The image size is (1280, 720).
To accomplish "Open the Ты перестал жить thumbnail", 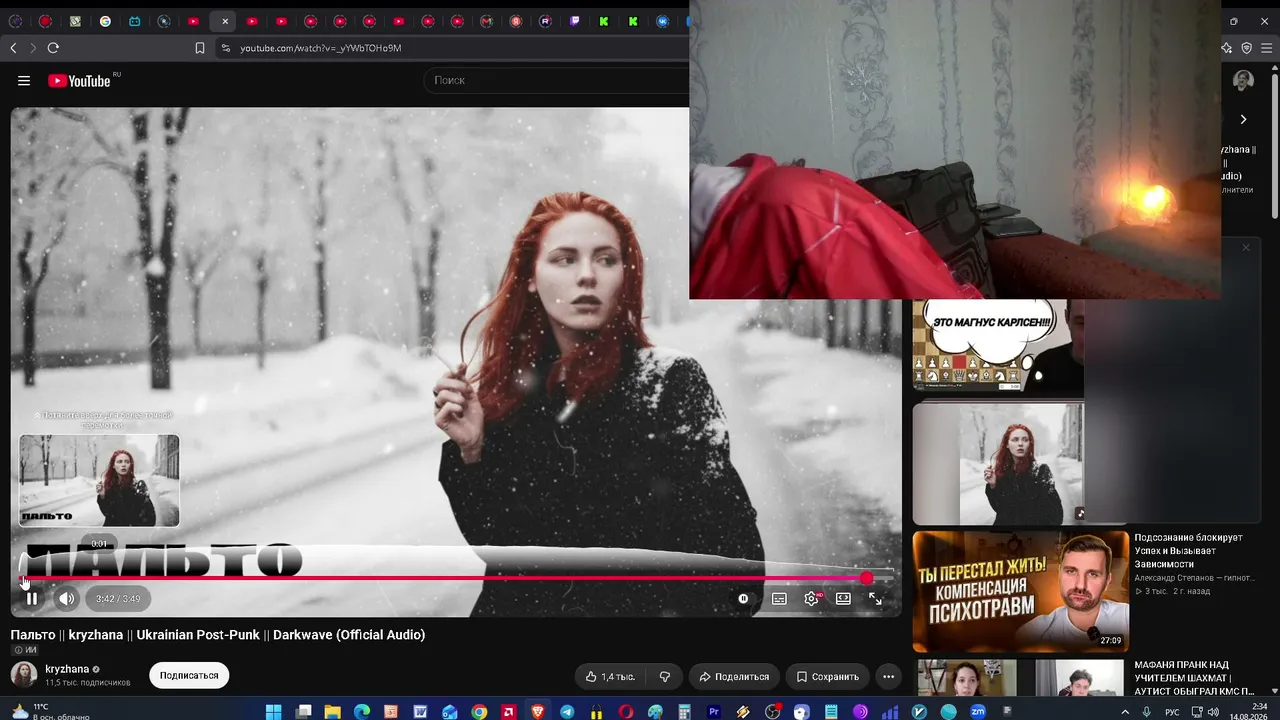I will (1020, 591).
